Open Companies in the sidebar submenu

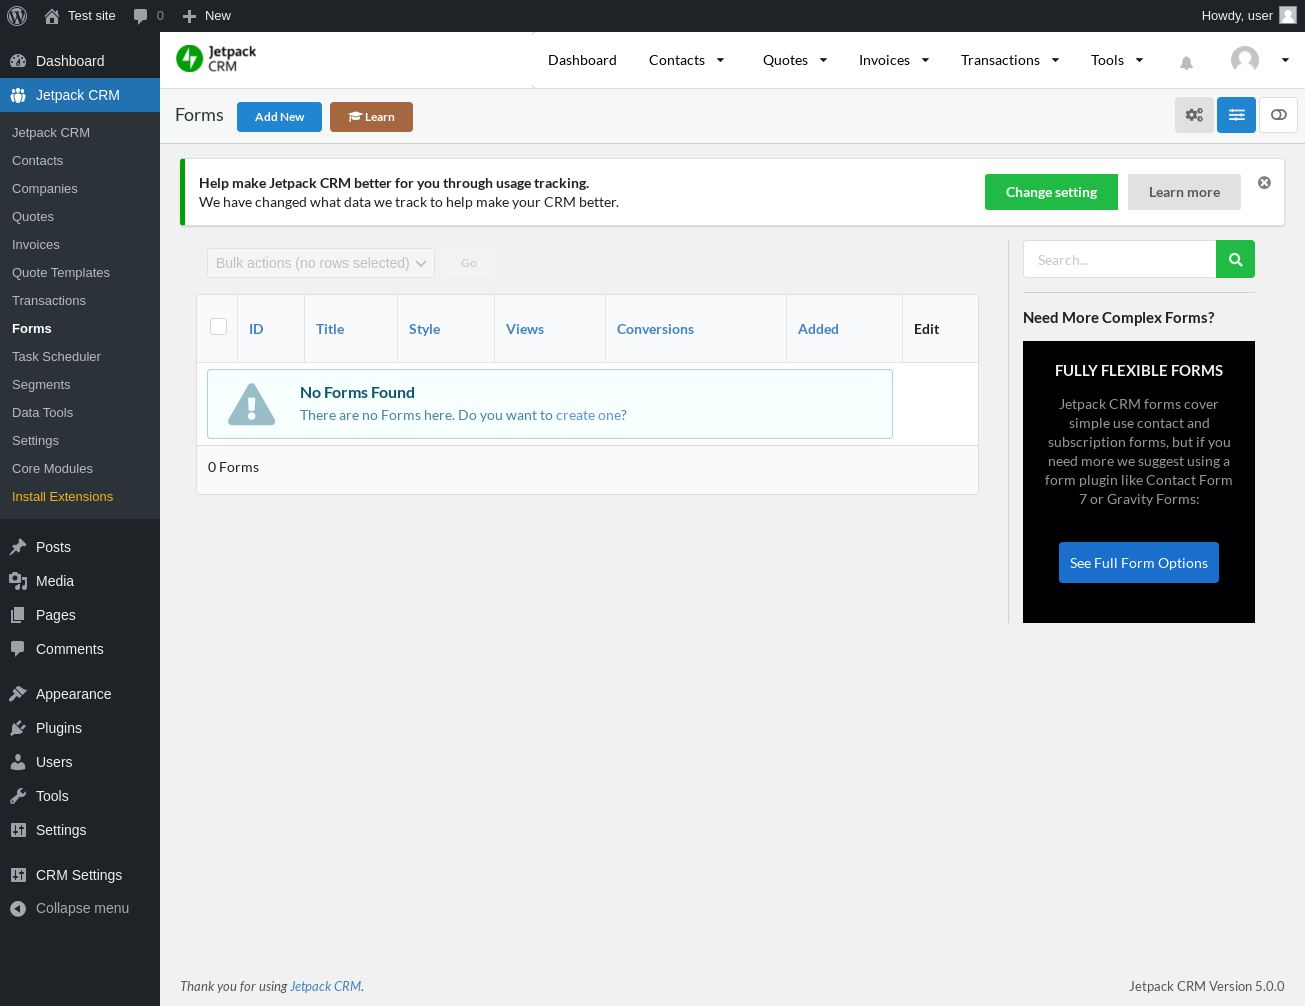[45, 189]
